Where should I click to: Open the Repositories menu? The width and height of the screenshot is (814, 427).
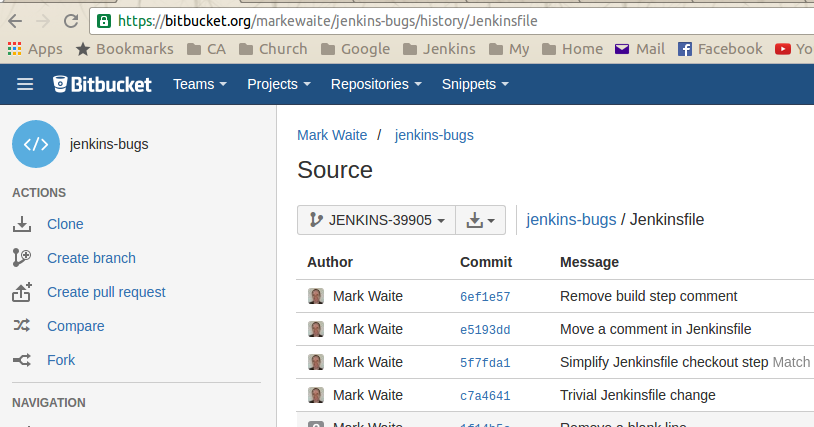coord(375,84)
